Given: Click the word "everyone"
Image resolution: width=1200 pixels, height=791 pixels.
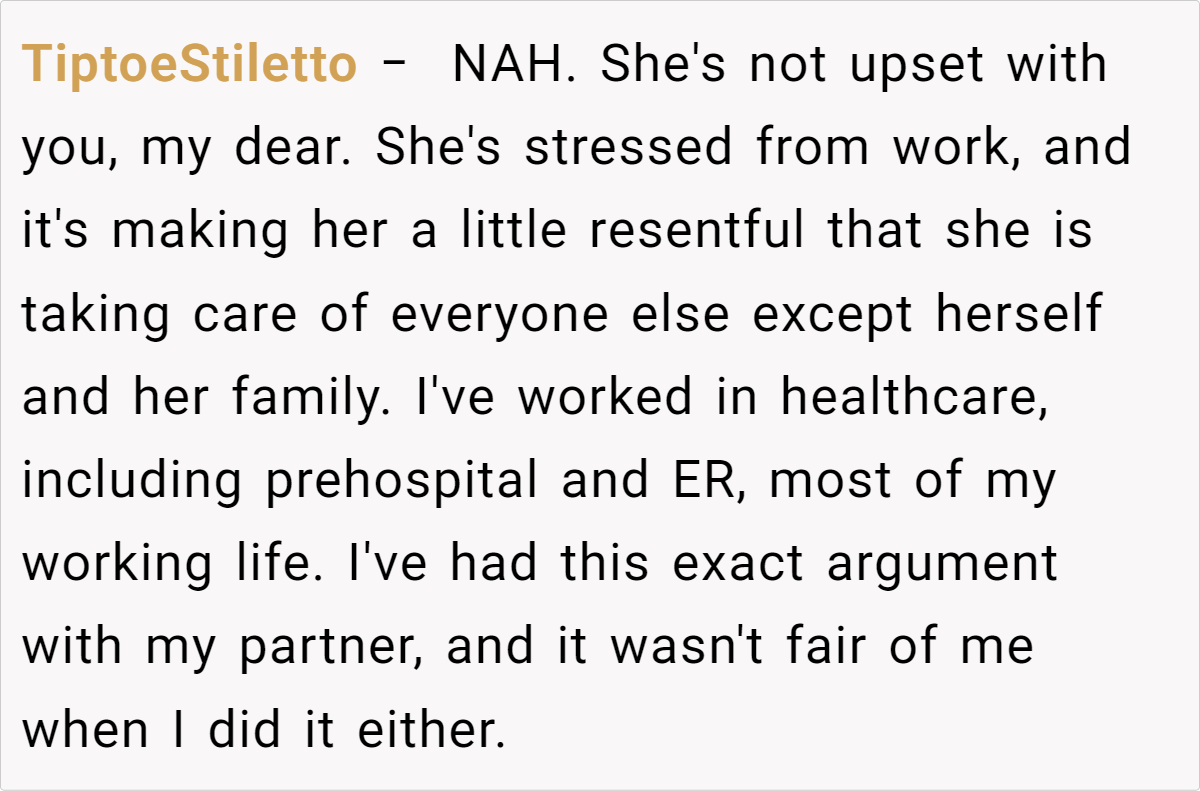Looking at the screenshot, I should click(499, 314).
